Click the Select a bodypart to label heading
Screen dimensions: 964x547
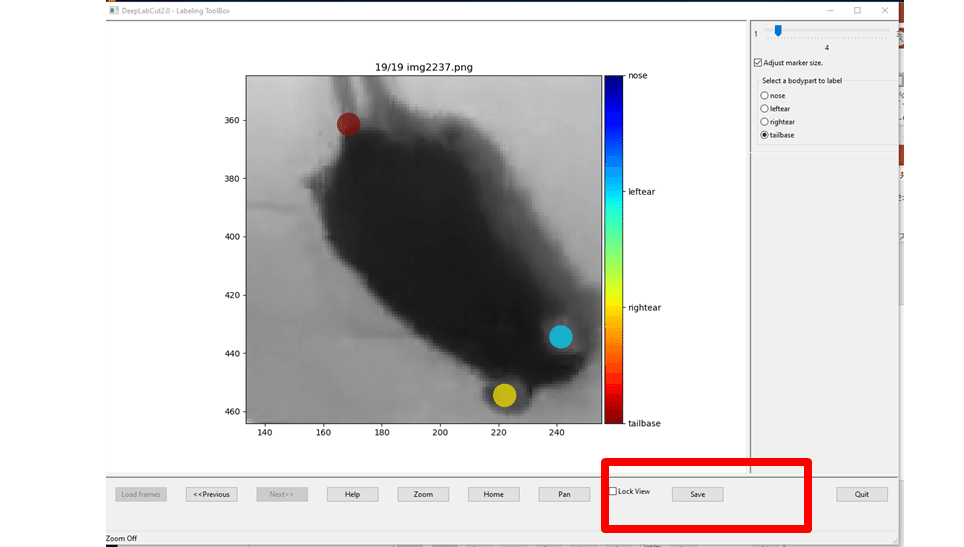click(802, 81)
